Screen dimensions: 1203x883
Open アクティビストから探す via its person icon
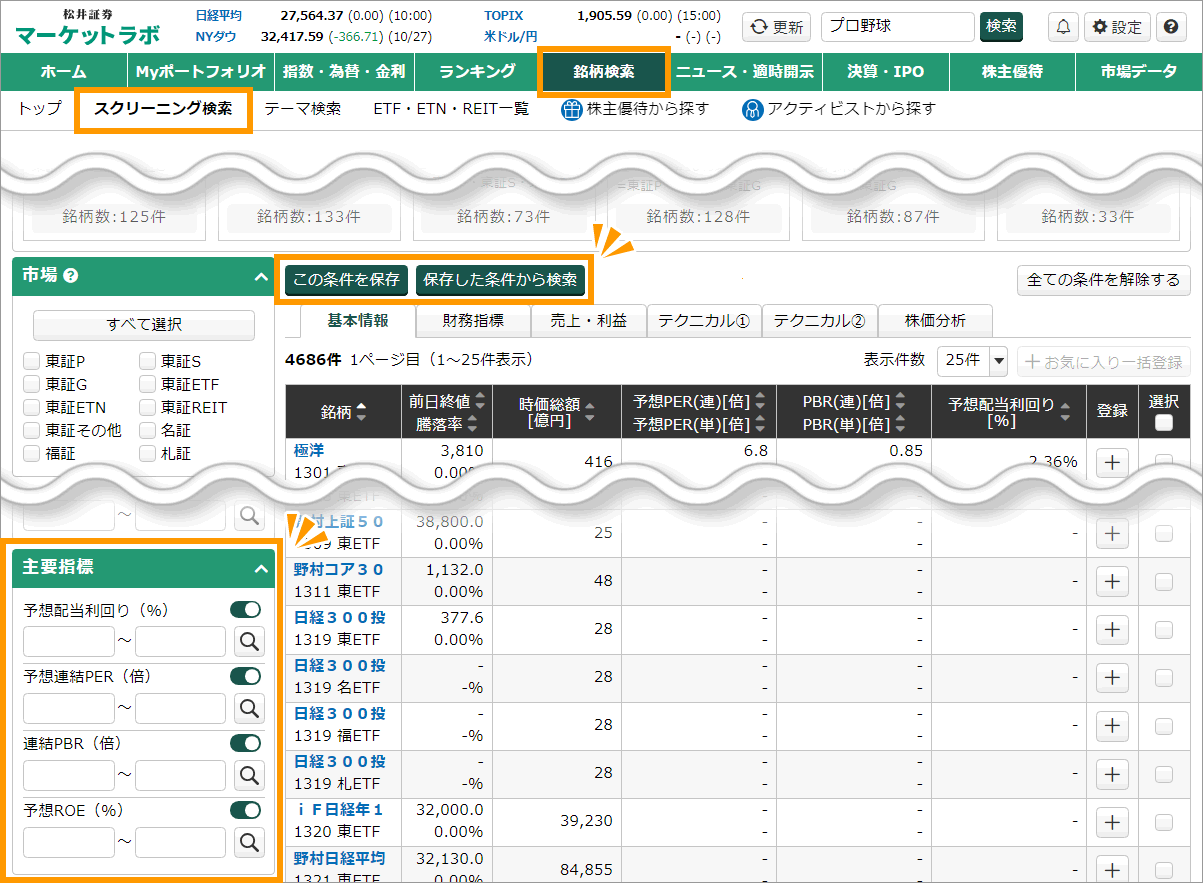click(x=752, y=109)
